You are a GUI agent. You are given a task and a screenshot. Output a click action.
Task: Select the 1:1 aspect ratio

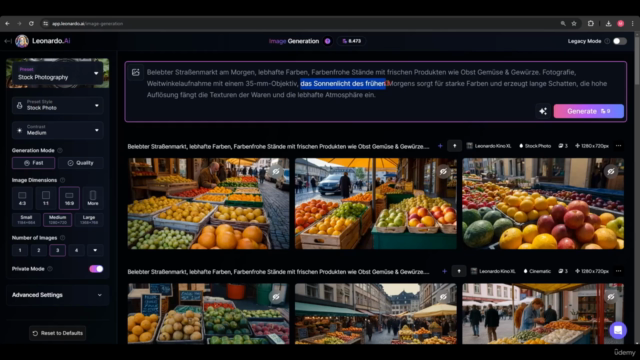click(46, 198)
